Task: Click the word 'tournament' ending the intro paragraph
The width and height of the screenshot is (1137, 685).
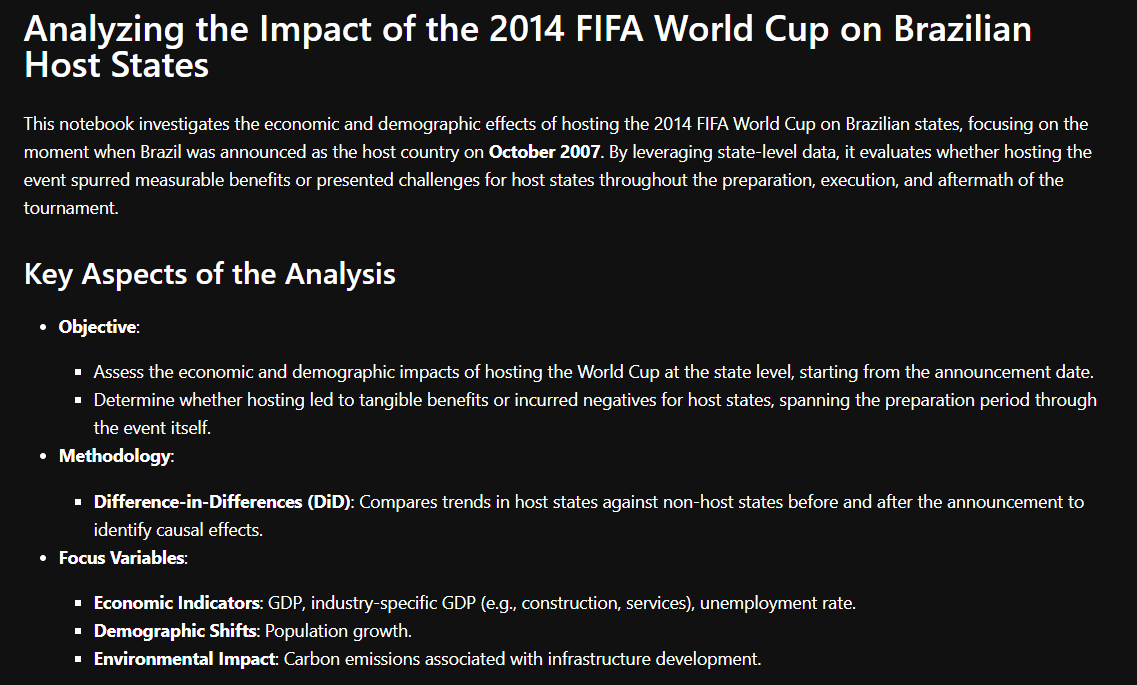Action: click(70, 208)
